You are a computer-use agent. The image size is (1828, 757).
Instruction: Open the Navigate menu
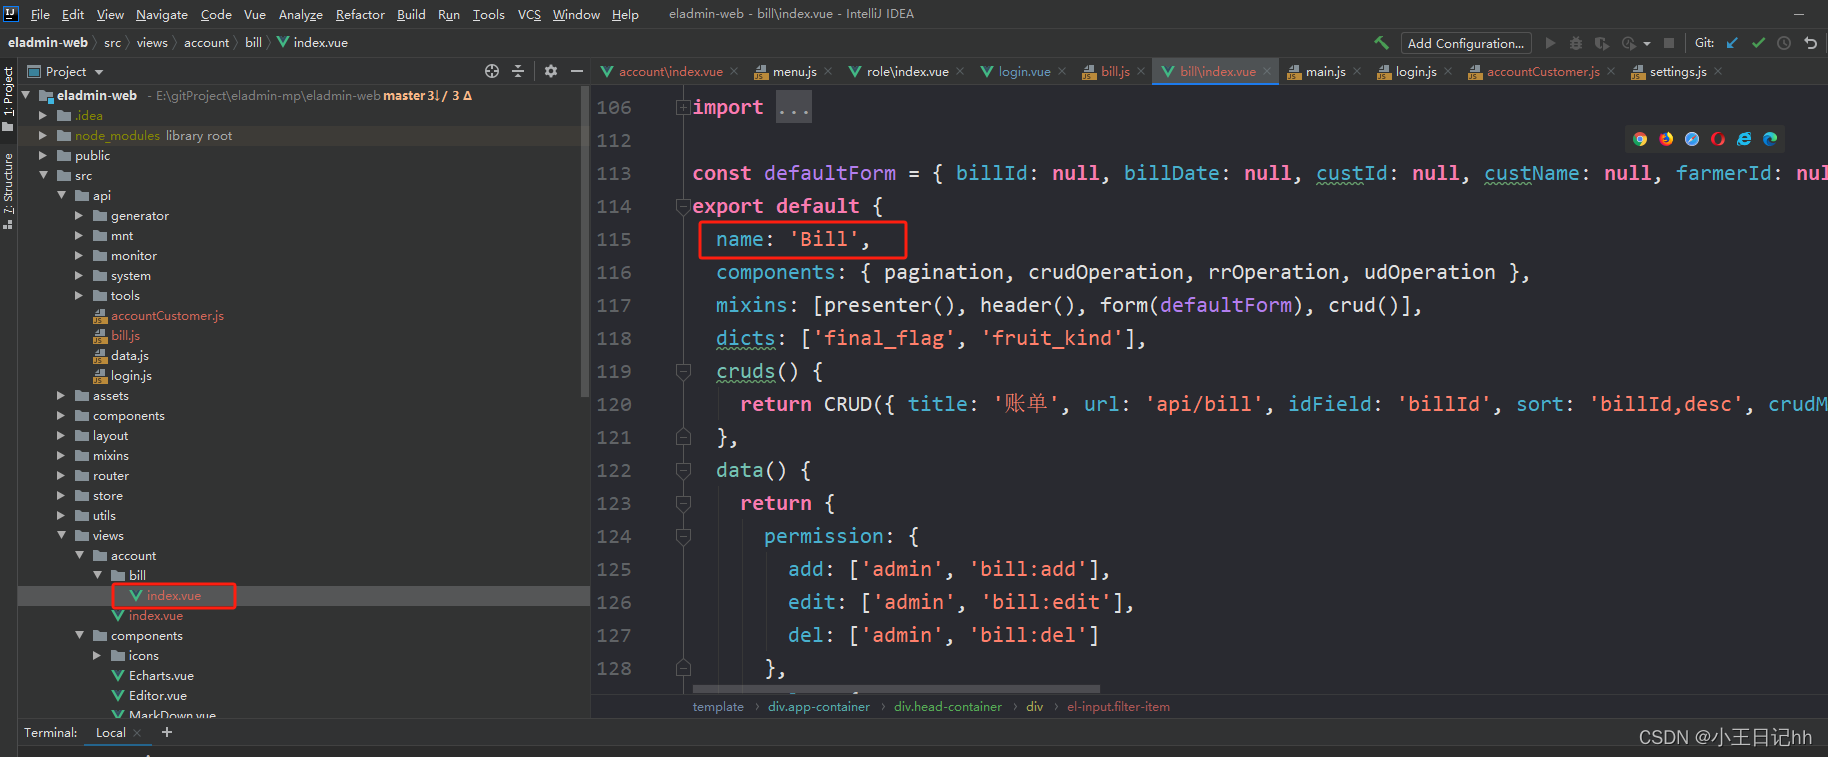click(162, 14)
